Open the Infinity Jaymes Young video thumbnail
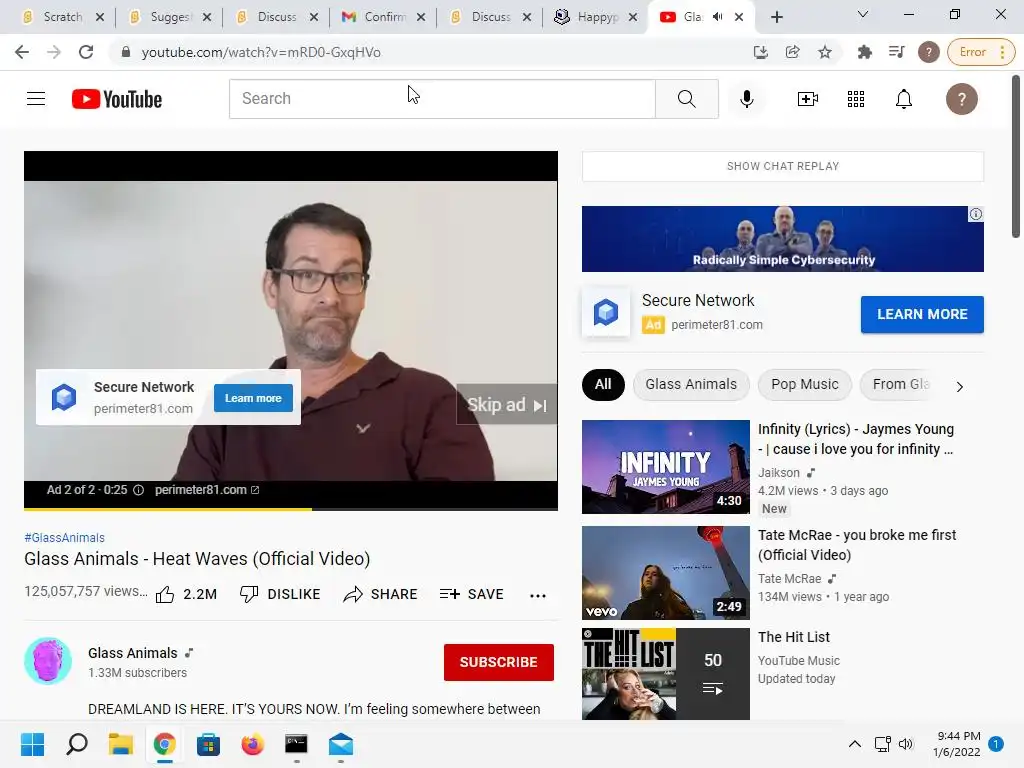The height and width of the screenshot is (768, 1024). pyautogui.click(x=665, y=467)
